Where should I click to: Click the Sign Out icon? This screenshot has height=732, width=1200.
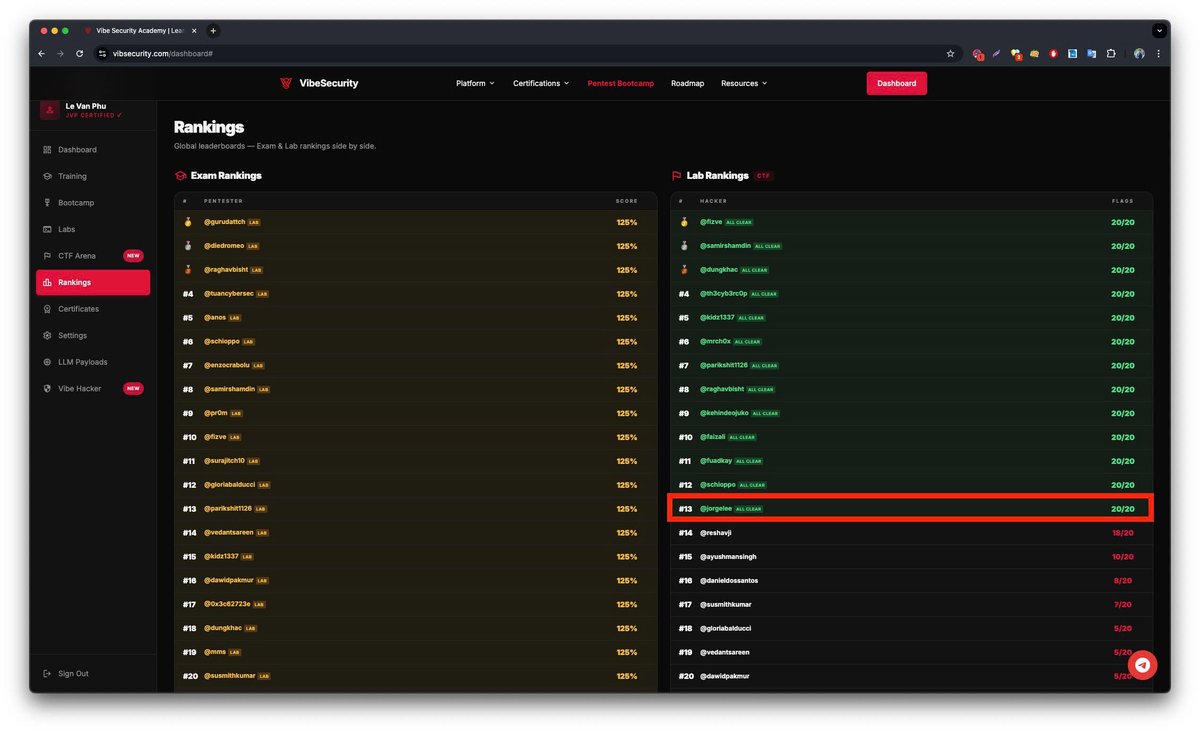[47, 674]
